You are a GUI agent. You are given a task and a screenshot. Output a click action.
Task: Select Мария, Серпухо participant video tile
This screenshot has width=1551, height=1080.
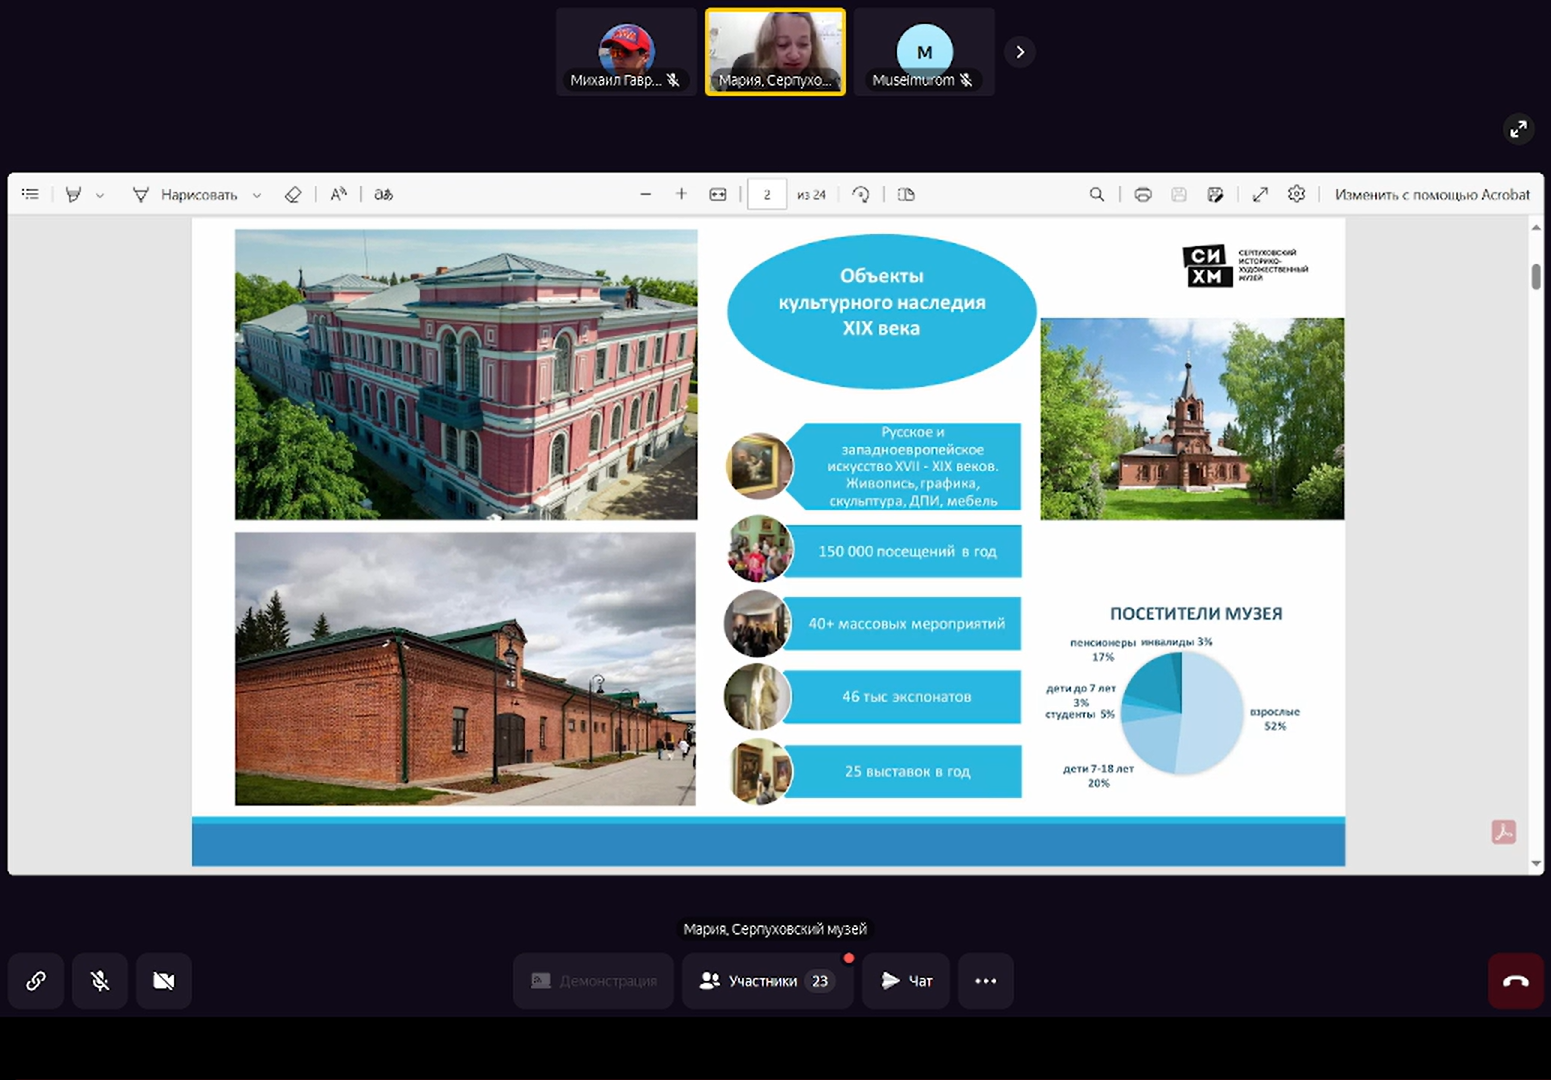click(x=775, y=52)
